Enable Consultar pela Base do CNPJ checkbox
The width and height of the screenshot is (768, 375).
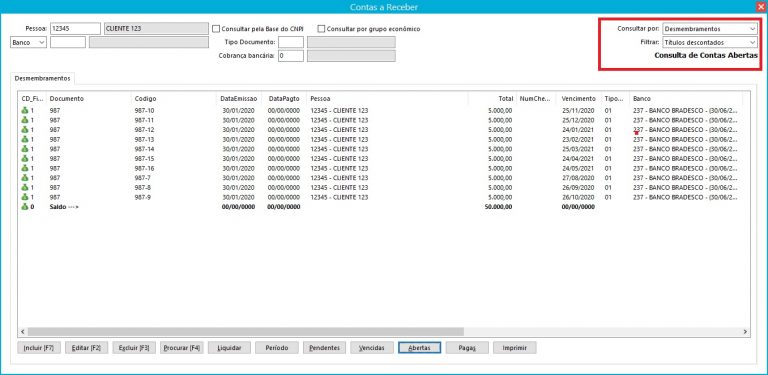[x=216, y=29]
